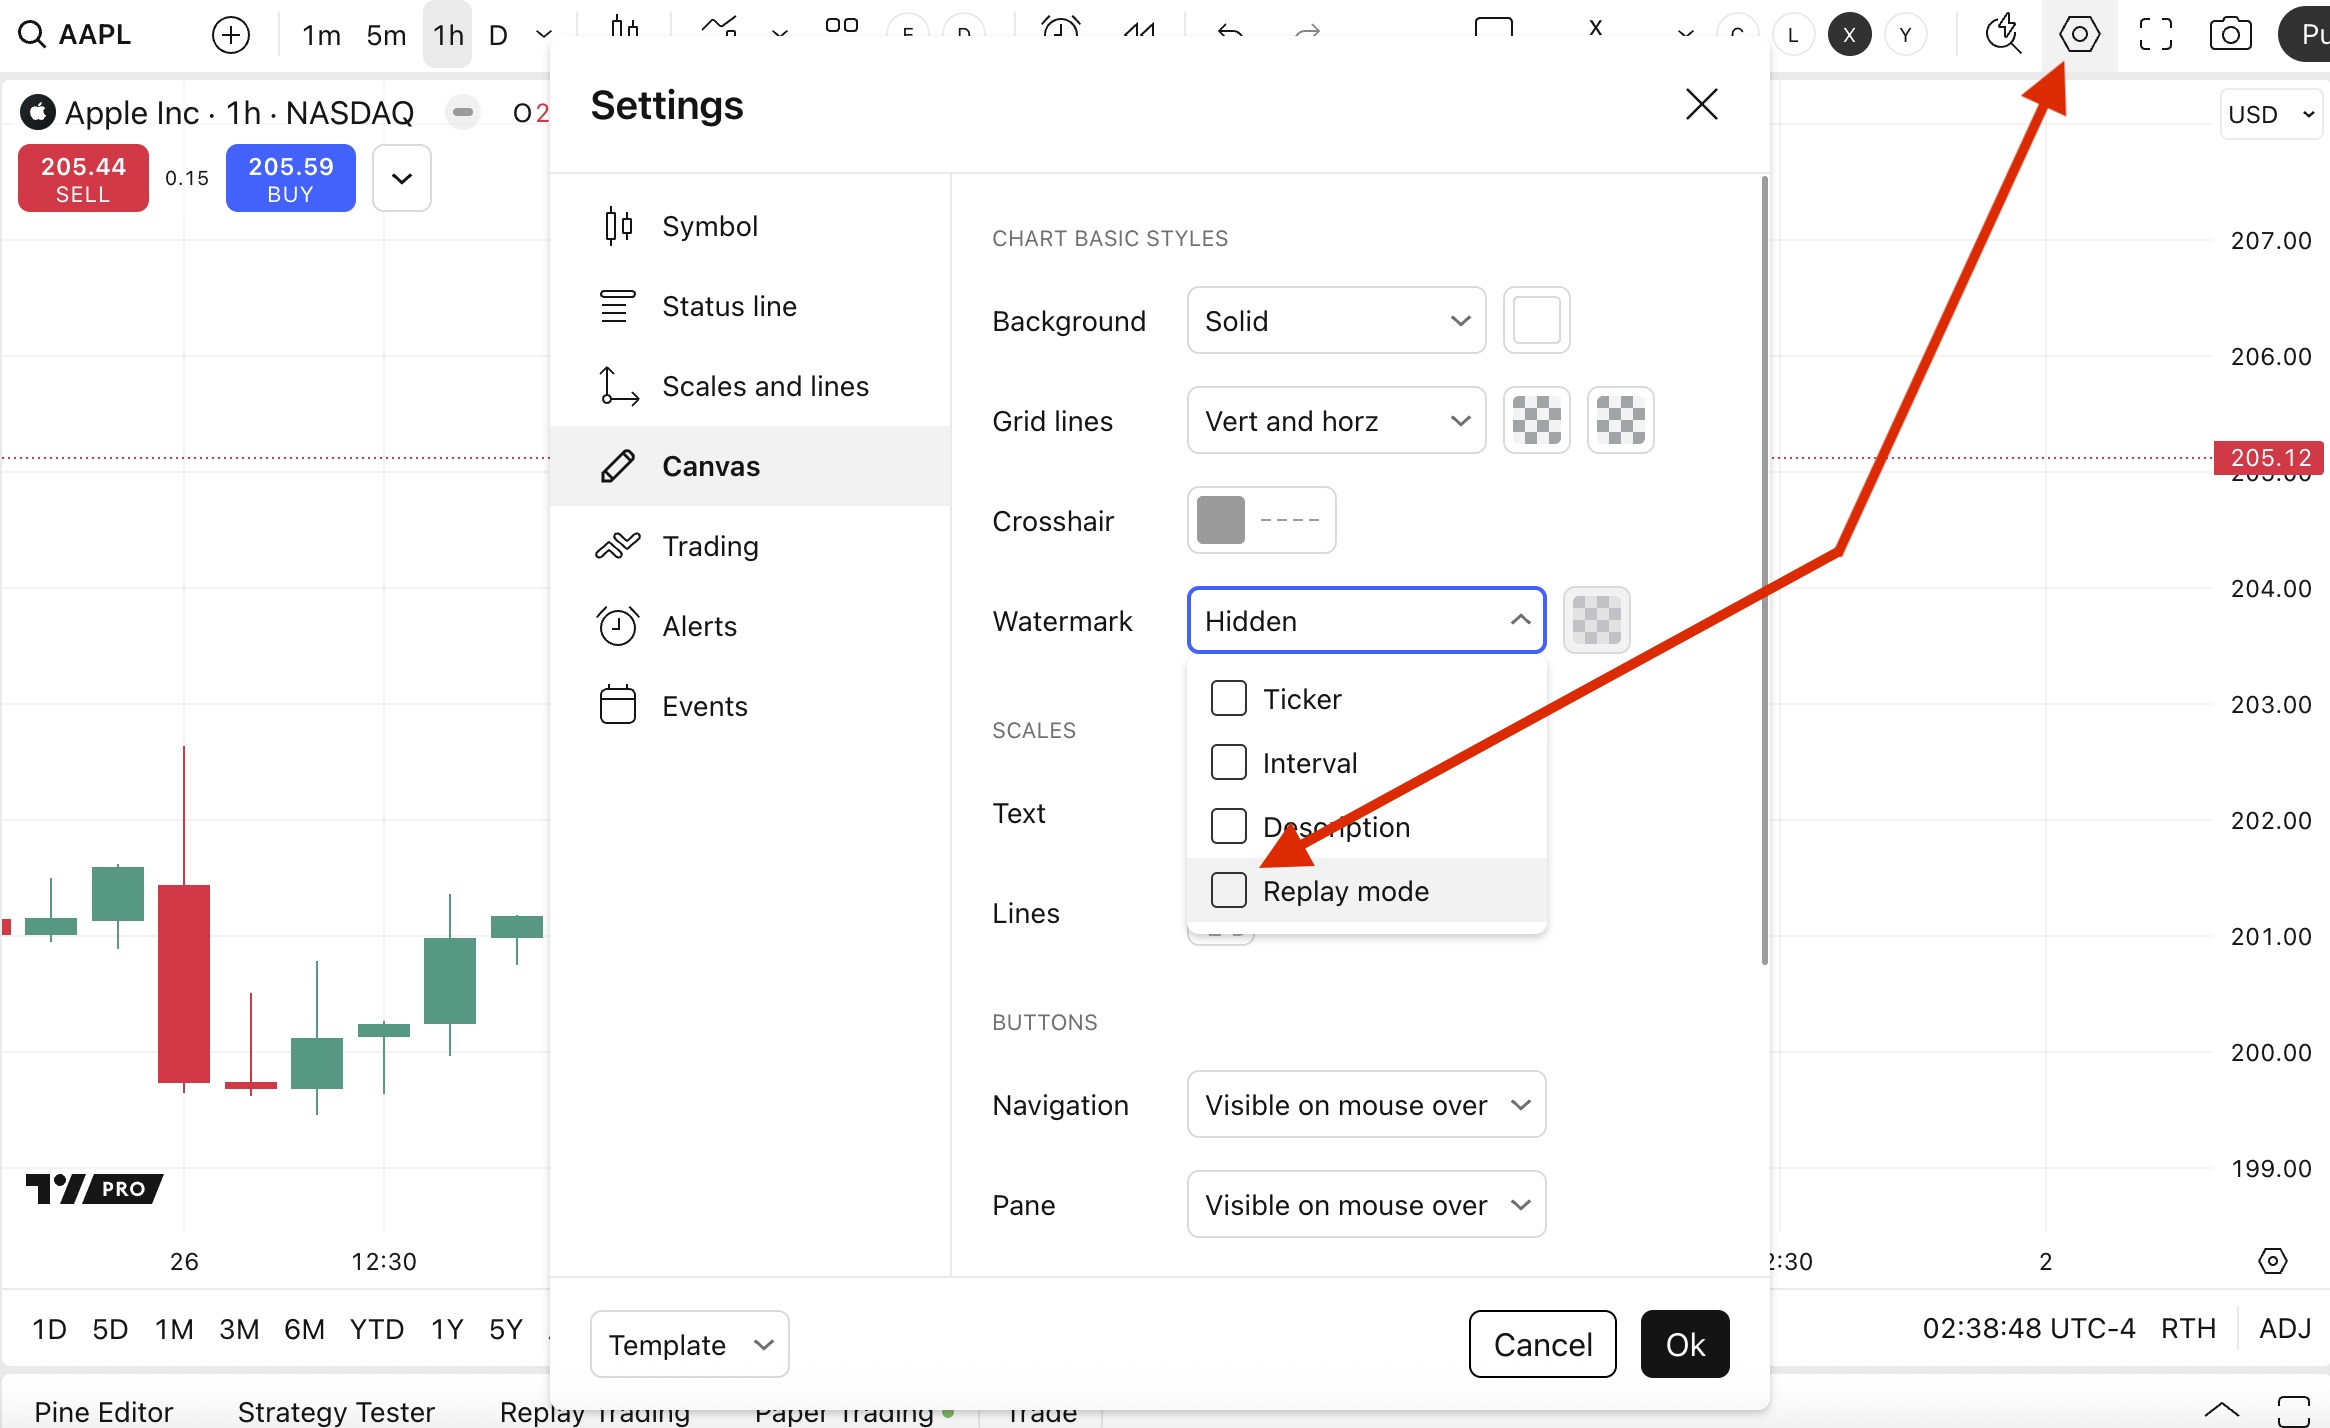This screenshot has height=1428, width=2330.
Task: Click the 205.59 BUY price button
Action: [290, 179]
